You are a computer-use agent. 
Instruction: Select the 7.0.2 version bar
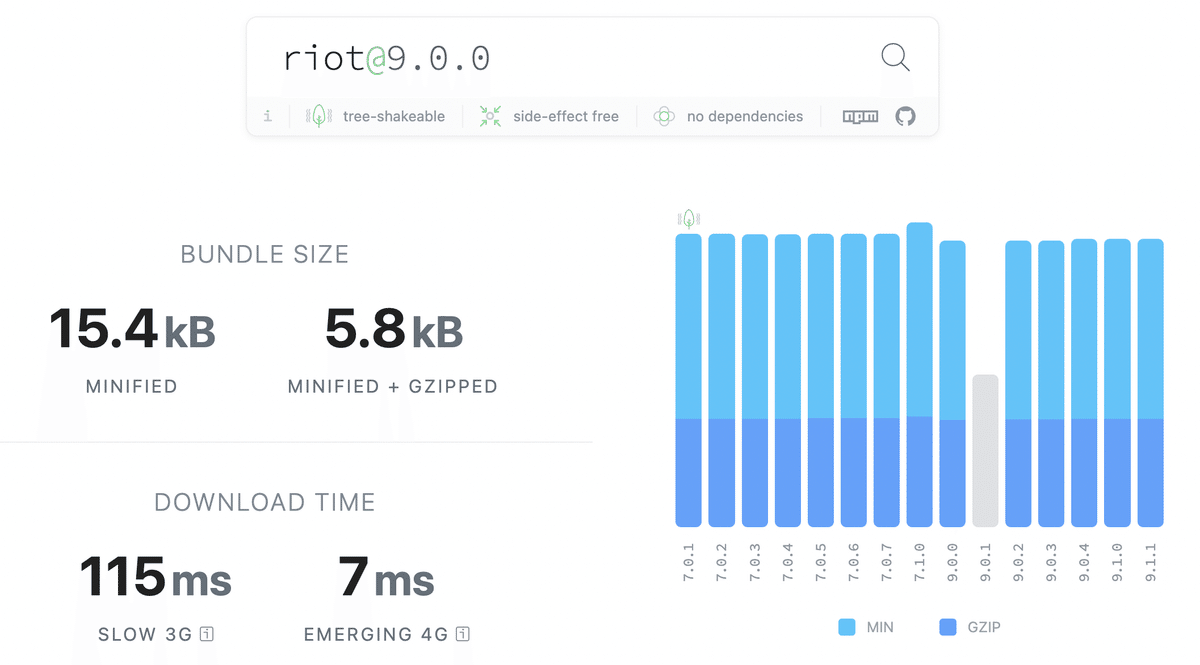coord(722,380)
